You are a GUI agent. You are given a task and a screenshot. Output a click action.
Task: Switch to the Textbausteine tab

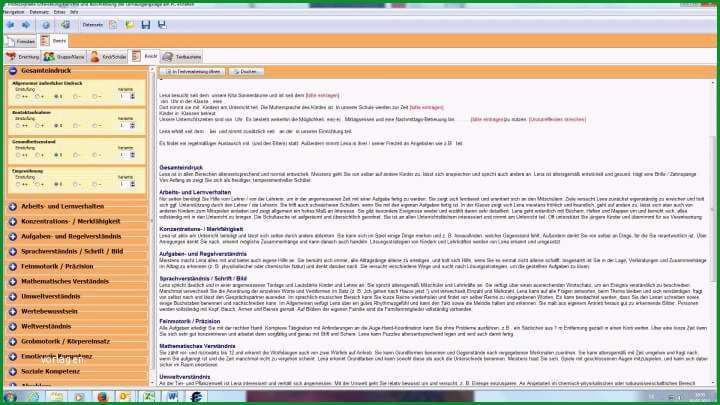pyautogui.click(x=182, y=57)
